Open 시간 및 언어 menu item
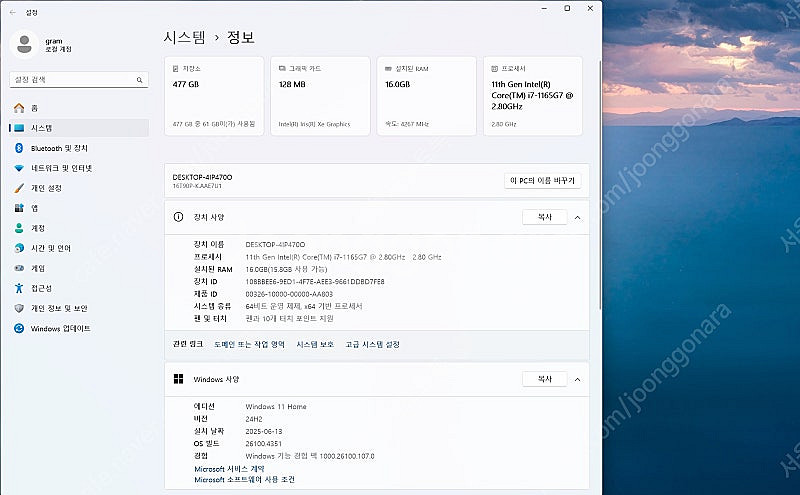The width and height of the screenshot is (800, 495). 79,248
